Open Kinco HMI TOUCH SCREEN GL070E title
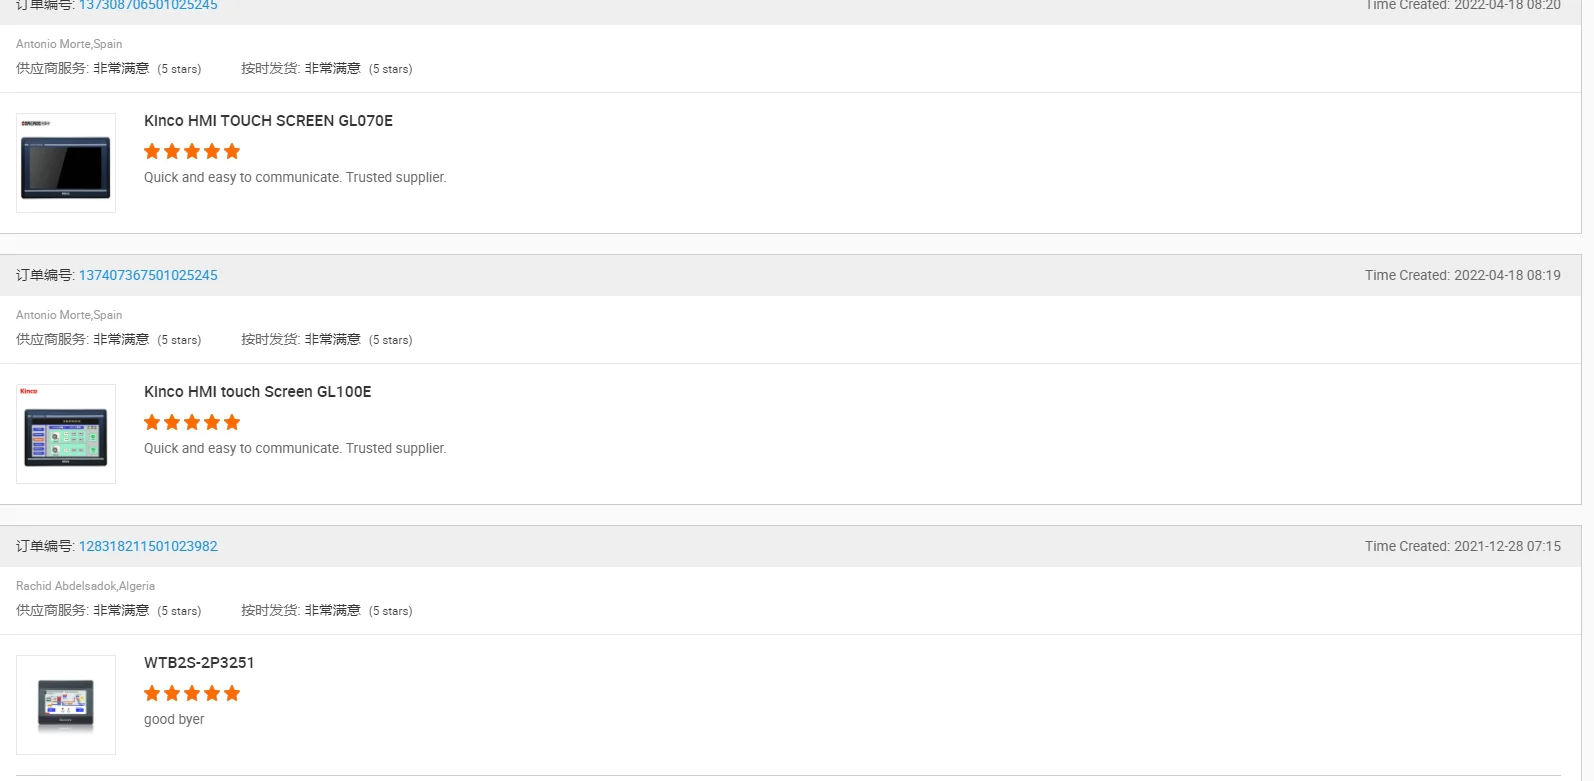The width and height of the screenshot is (1594, 781). tap(268, 121)
